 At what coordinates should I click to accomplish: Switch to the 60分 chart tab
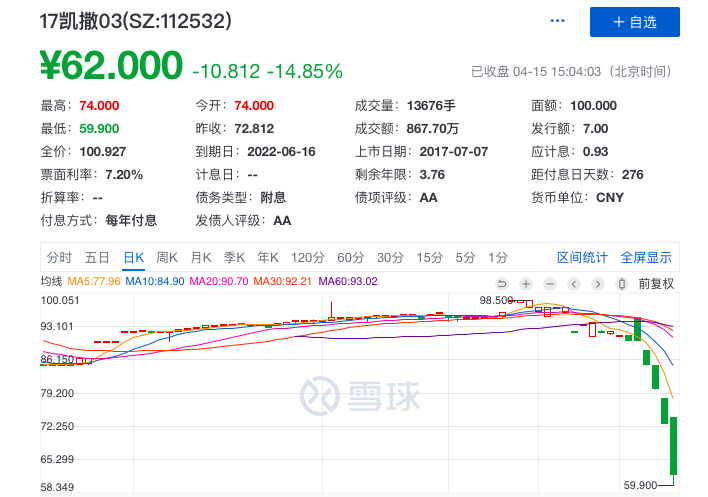(351, 257)
